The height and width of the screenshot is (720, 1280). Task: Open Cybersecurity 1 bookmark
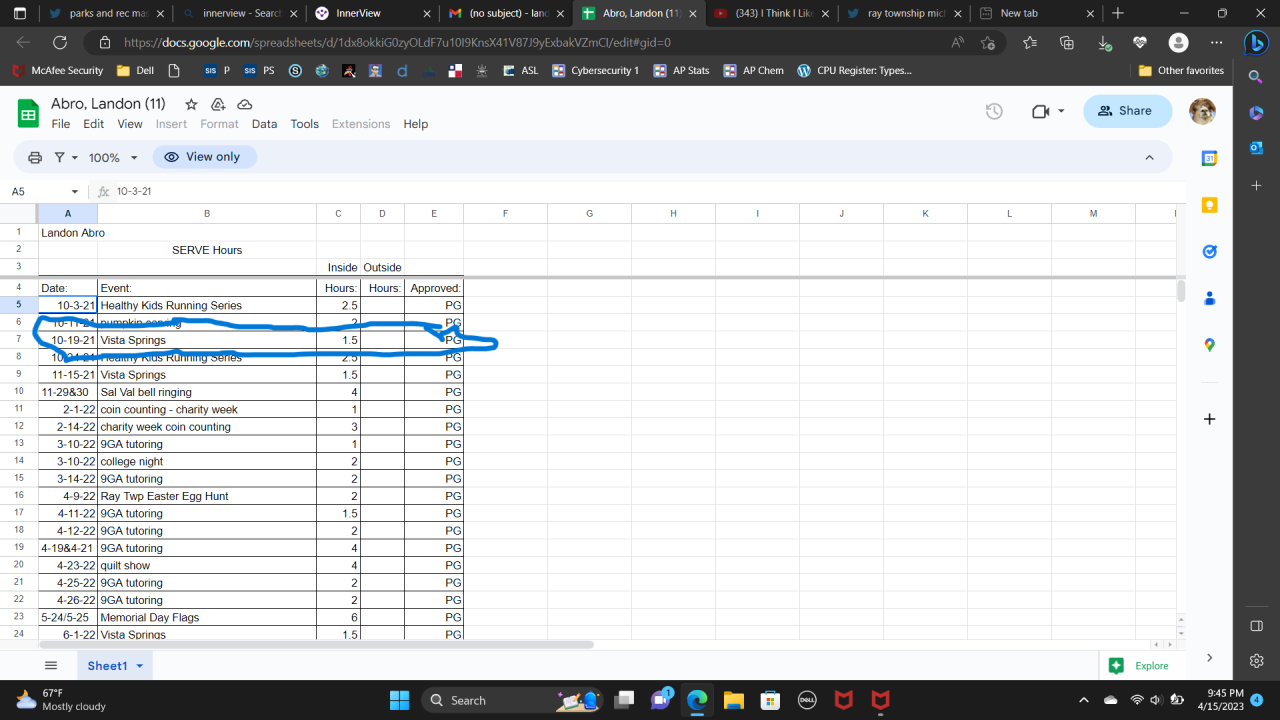click(x=595, y=70)
